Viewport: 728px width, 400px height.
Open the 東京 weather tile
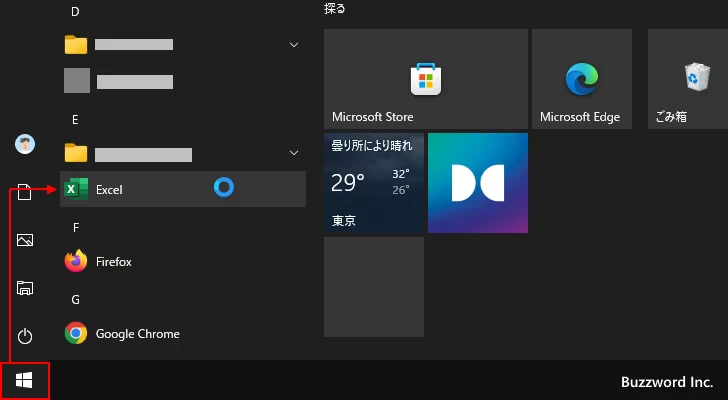pos(374,183)
